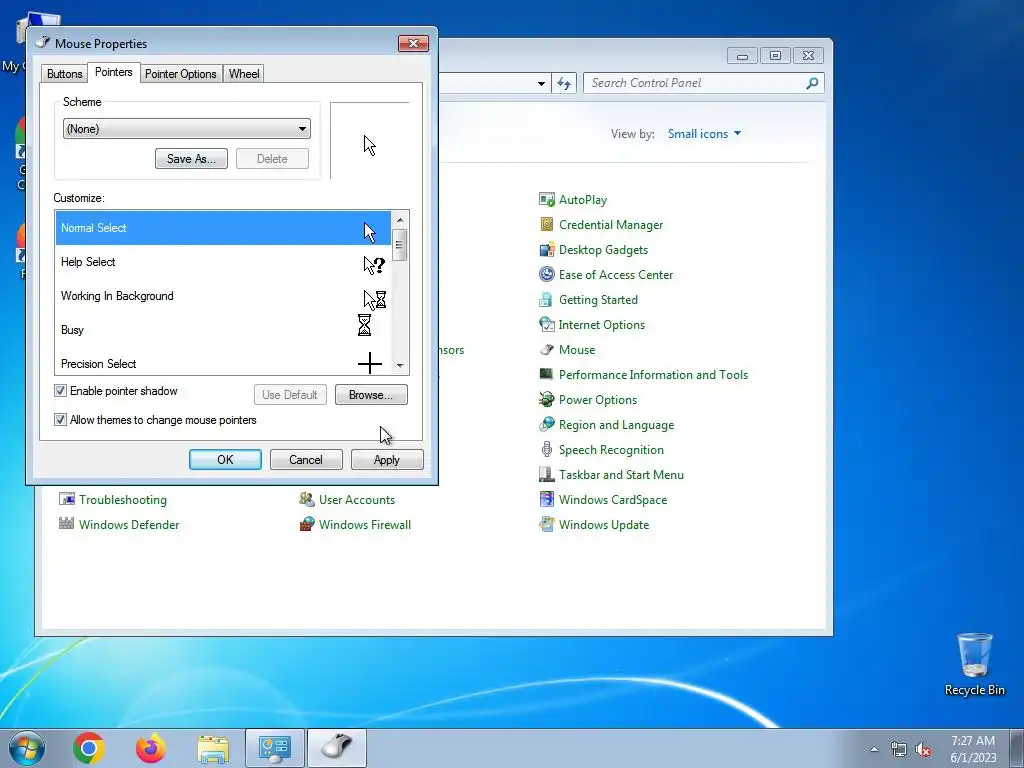The width and height of the screenshot is (1024, 768).
Task: Click the network tray icon
Action: pyautogui.click(x=899, y=749)
